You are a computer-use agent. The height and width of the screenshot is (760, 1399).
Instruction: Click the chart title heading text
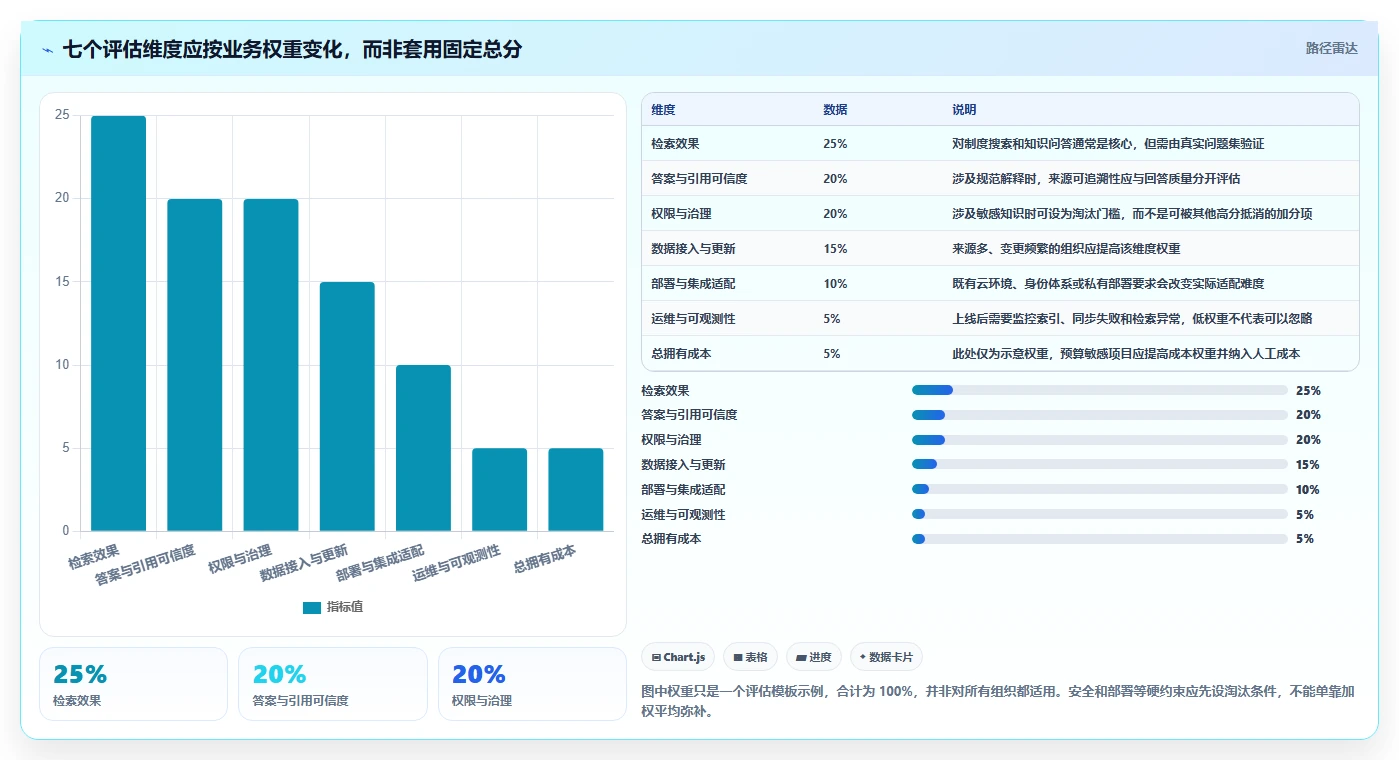pos(292,49)
